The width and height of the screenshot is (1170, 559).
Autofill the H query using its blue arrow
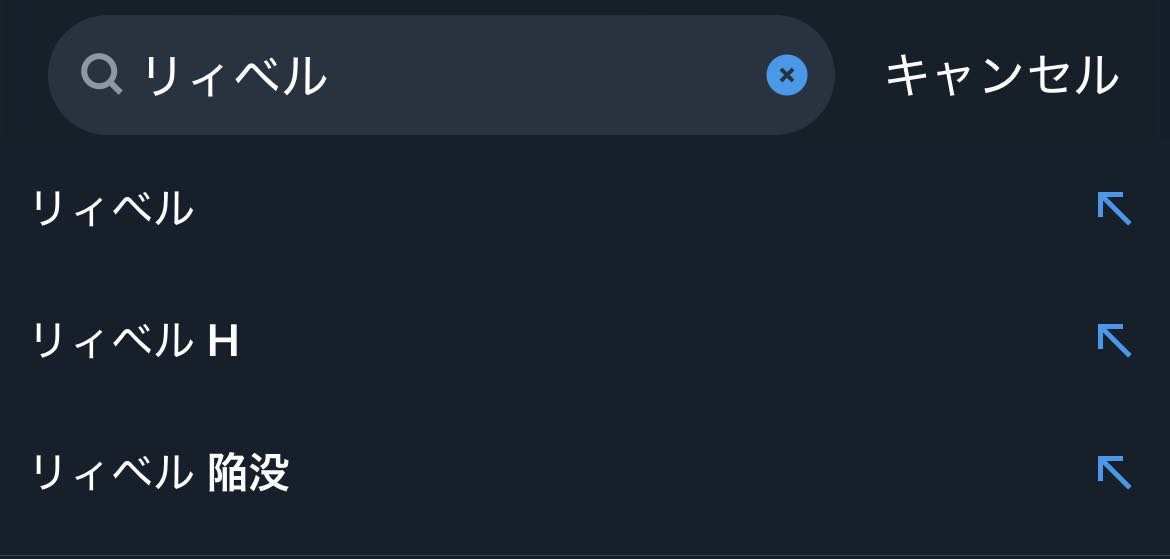[1114, 341]
